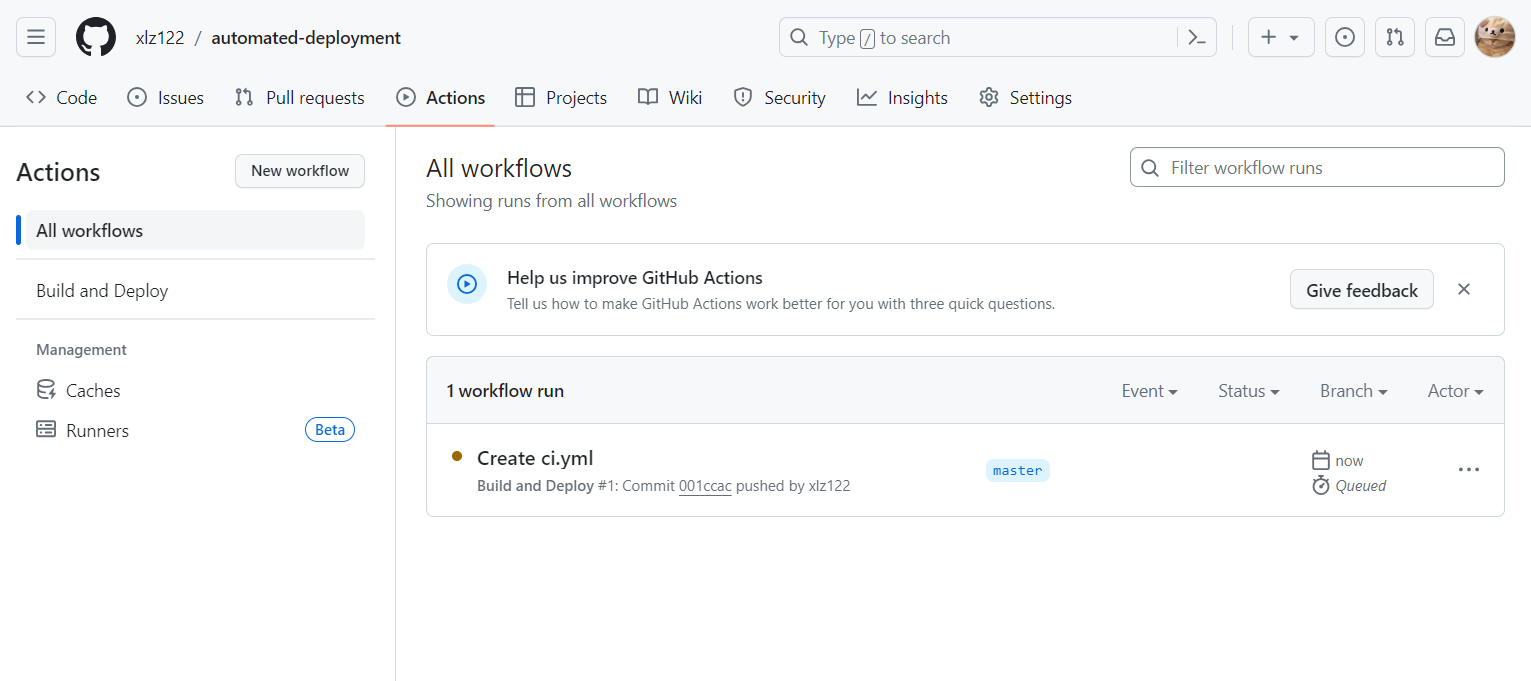The width and height of the screenshot is (1531, 681).
Task: Open commit 001ccac link
Action: click(705, 486)
